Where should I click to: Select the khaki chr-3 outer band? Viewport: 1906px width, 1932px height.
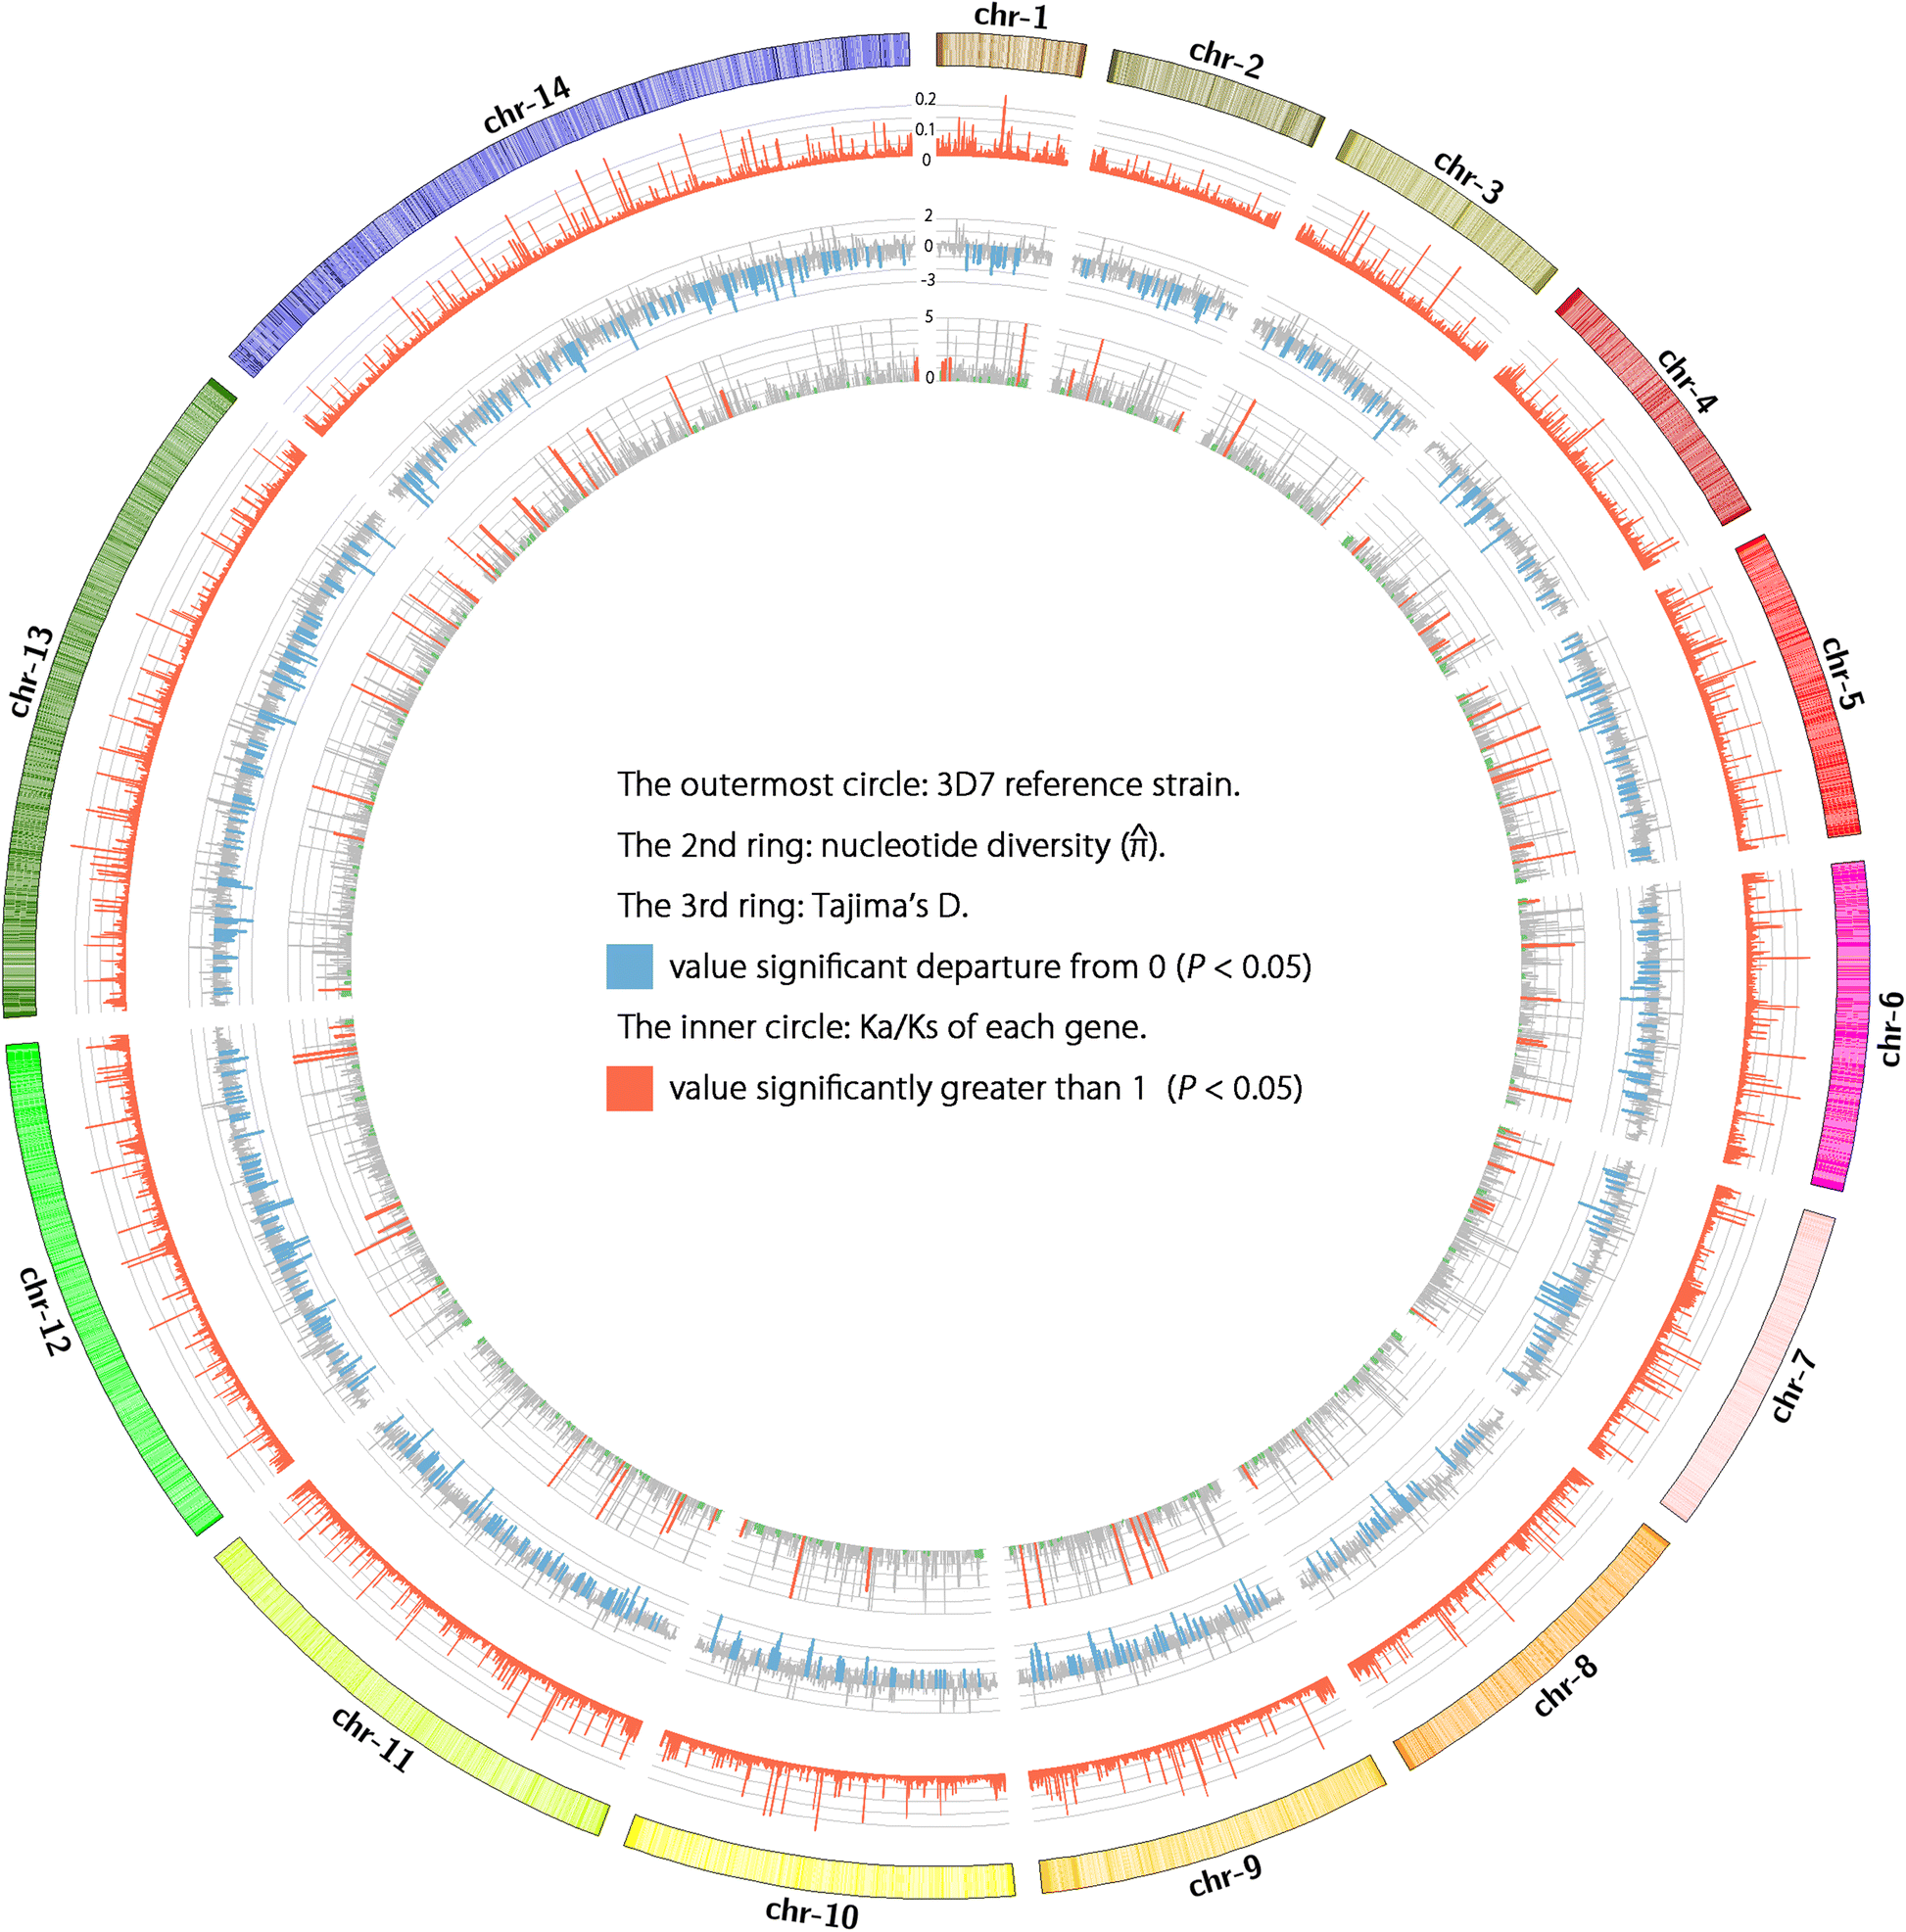[x=1448, y=210]
